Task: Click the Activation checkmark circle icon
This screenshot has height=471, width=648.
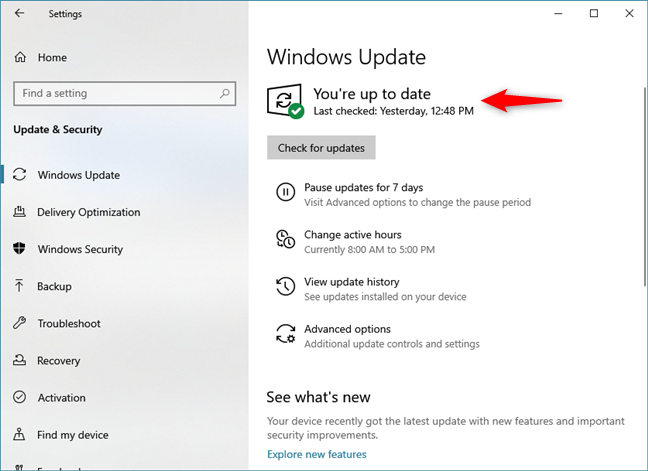Action: (19, 397)
